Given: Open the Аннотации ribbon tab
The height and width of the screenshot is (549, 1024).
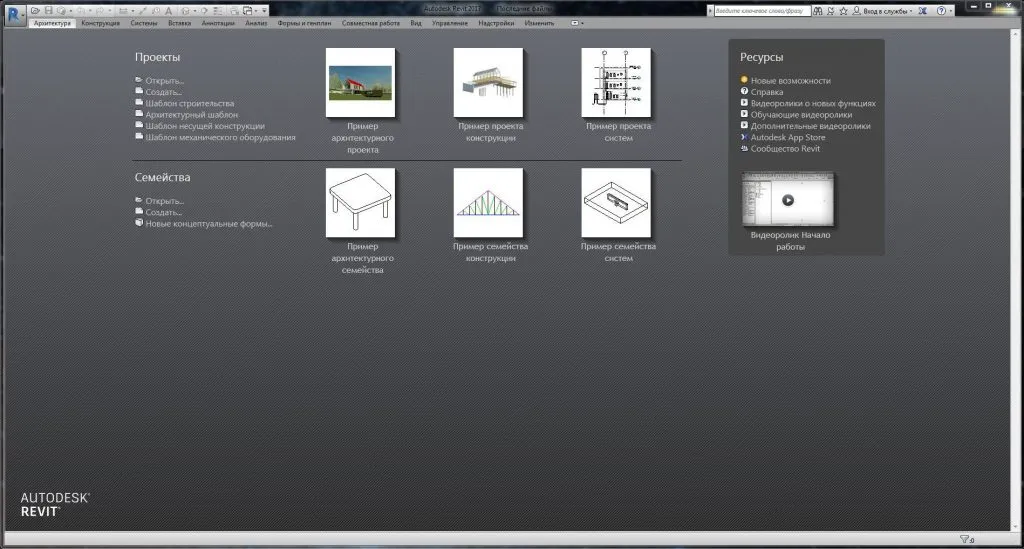Looking at the screenshot, I should click(x=217, y=23).
